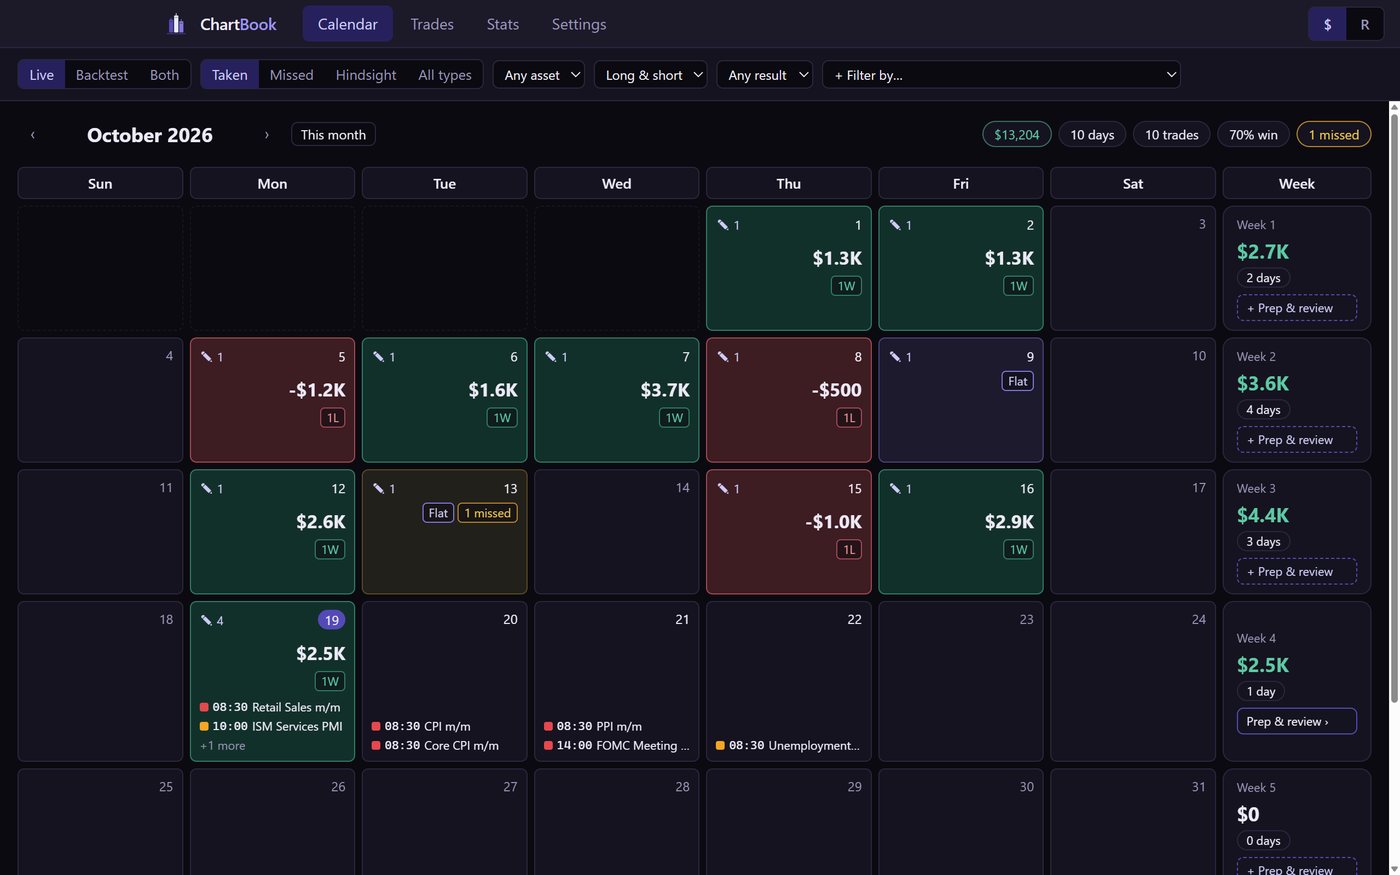Click the $13,204 total profit badge
Screen dimensions: 1400x875
pyautogui.click(x=1017, y=135)
